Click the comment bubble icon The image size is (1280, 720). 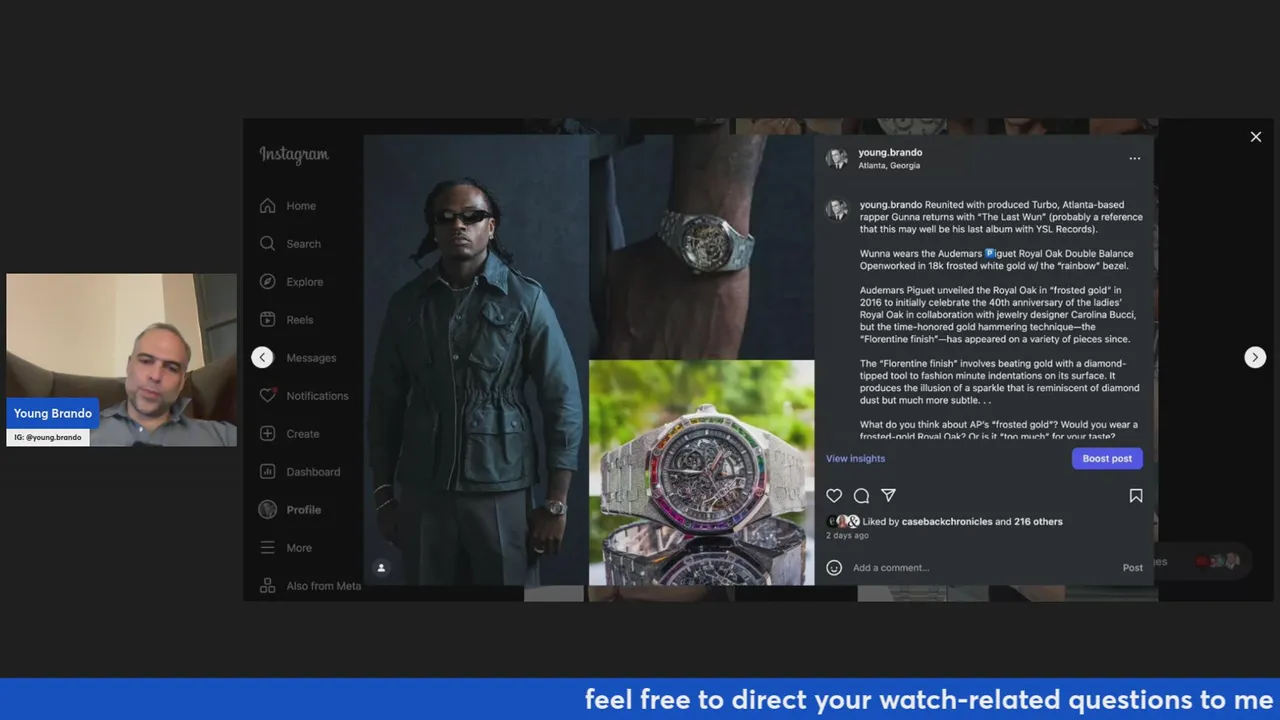click(861, 496)
